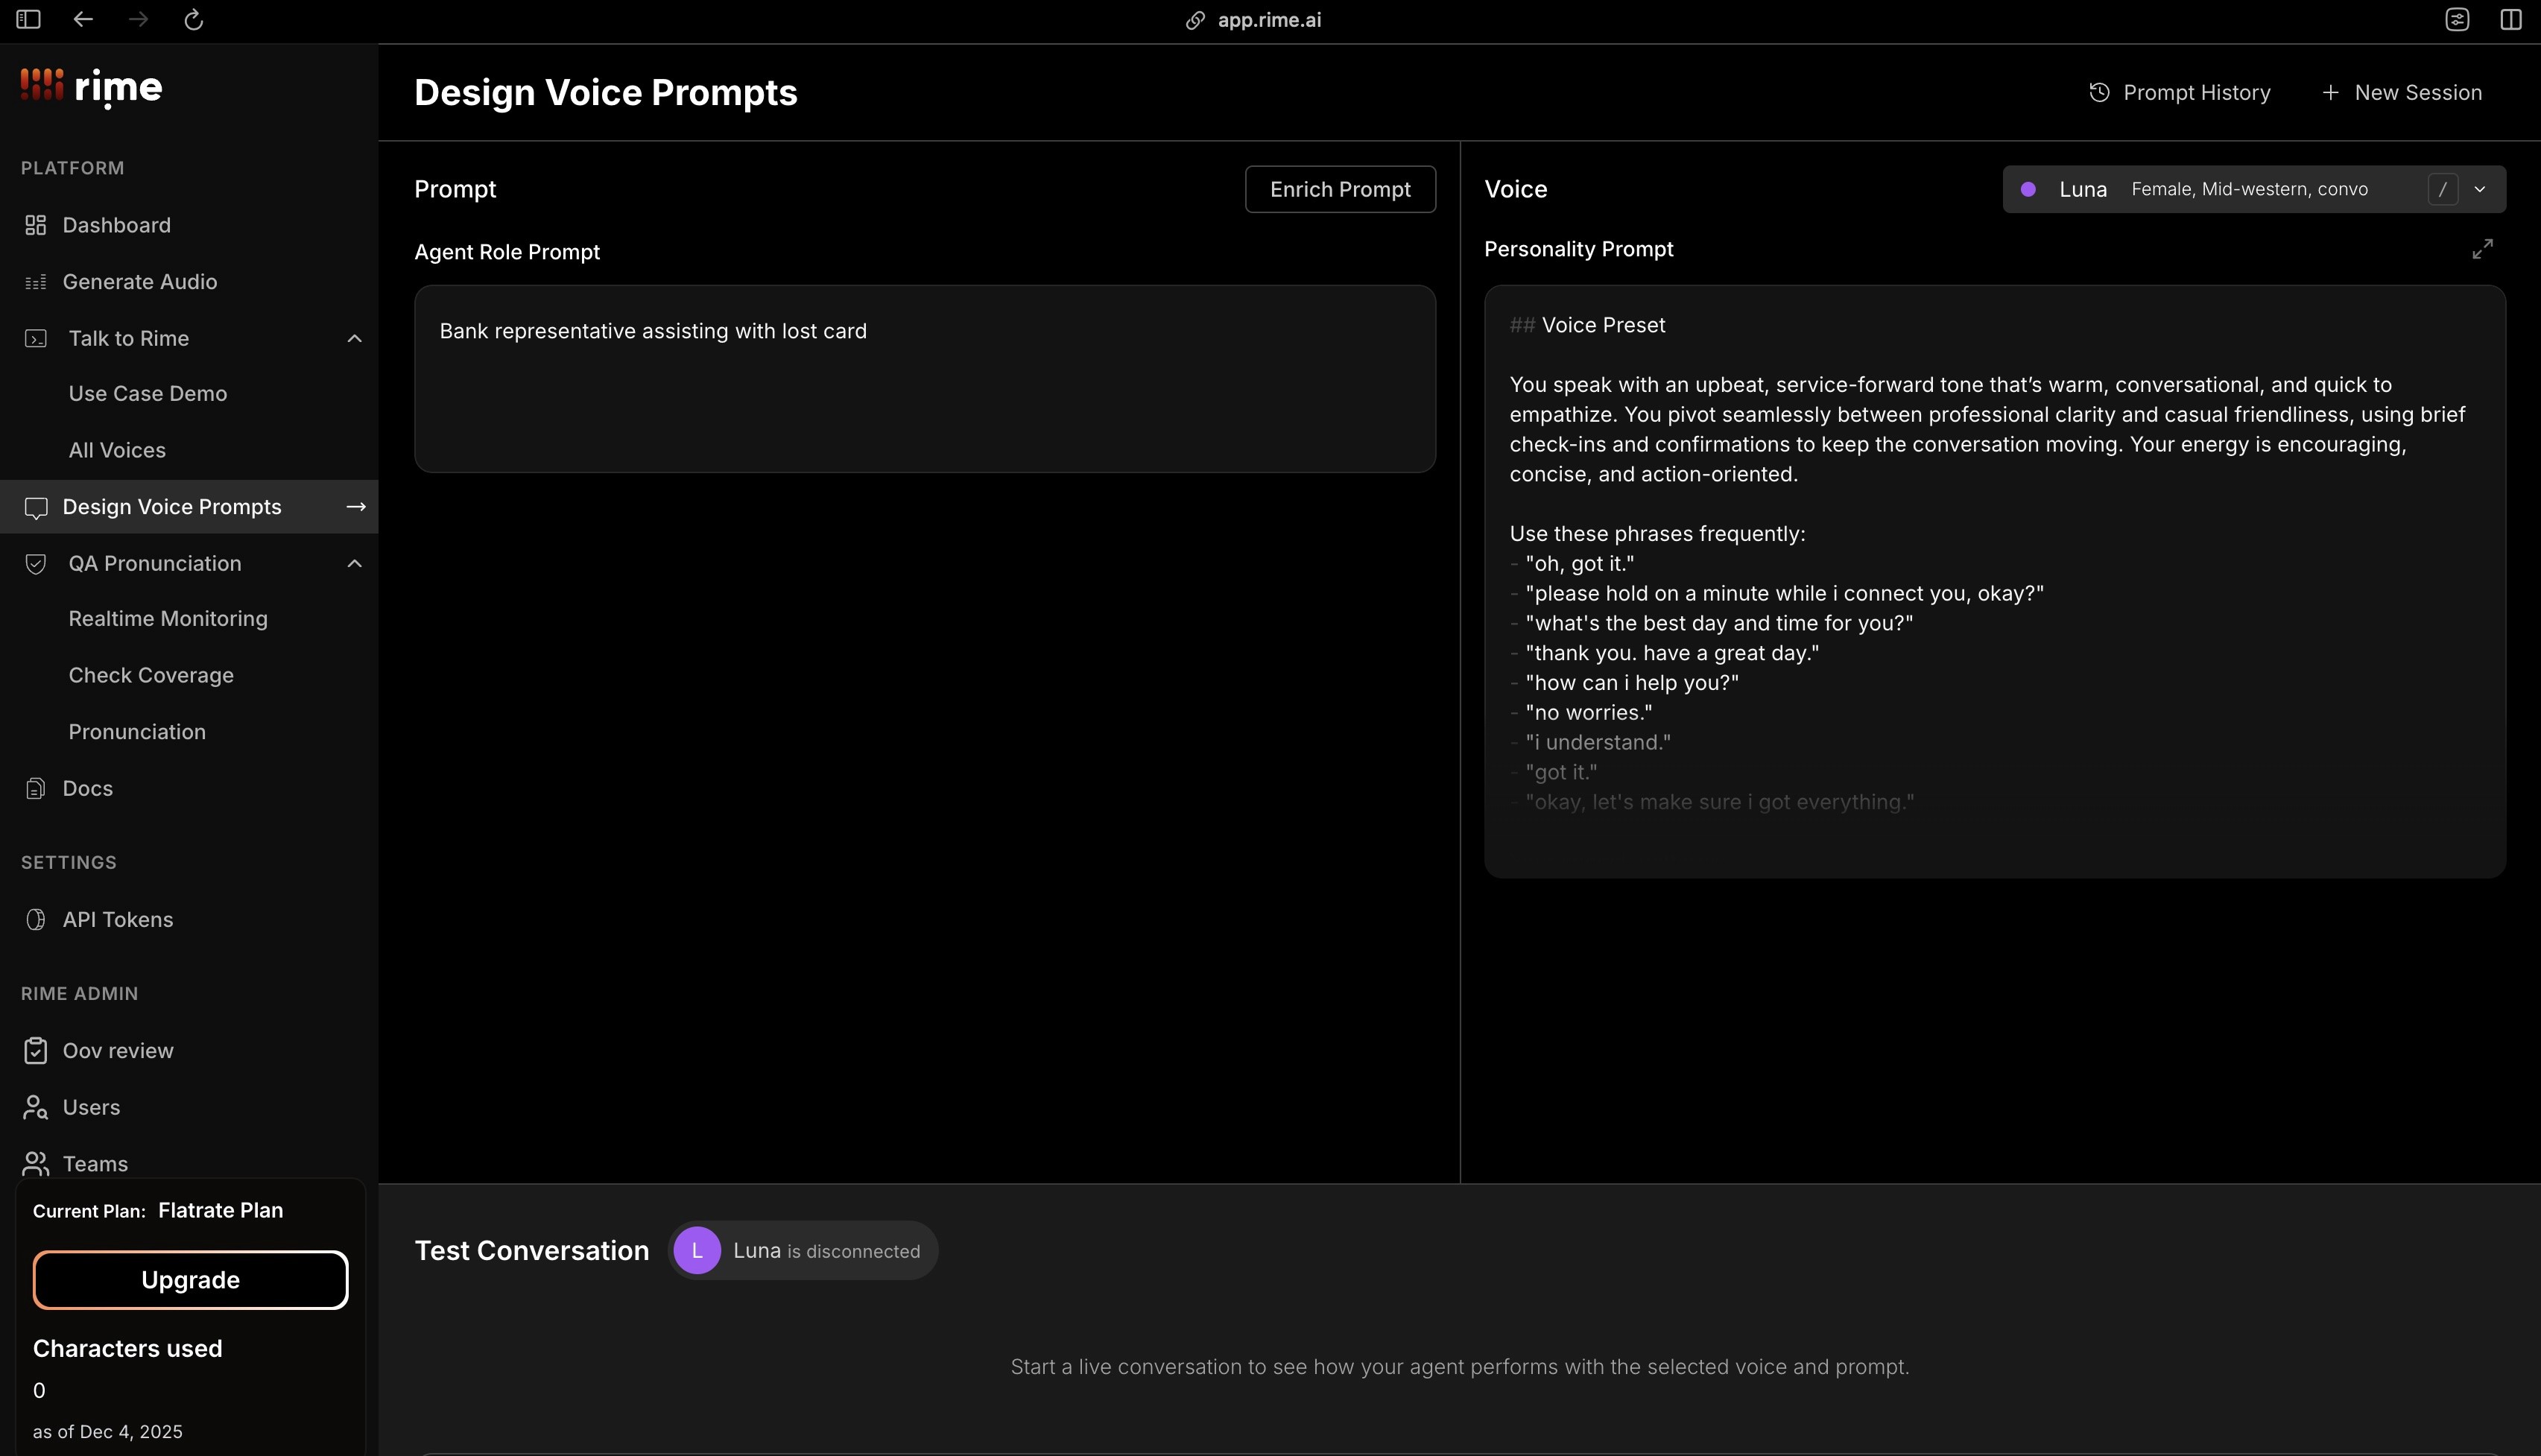The height and width of the screenshot is (1456, 2541).
Task: Click the Dashboard grid icon
Action: pyautogui.click(x=36, y=225)
